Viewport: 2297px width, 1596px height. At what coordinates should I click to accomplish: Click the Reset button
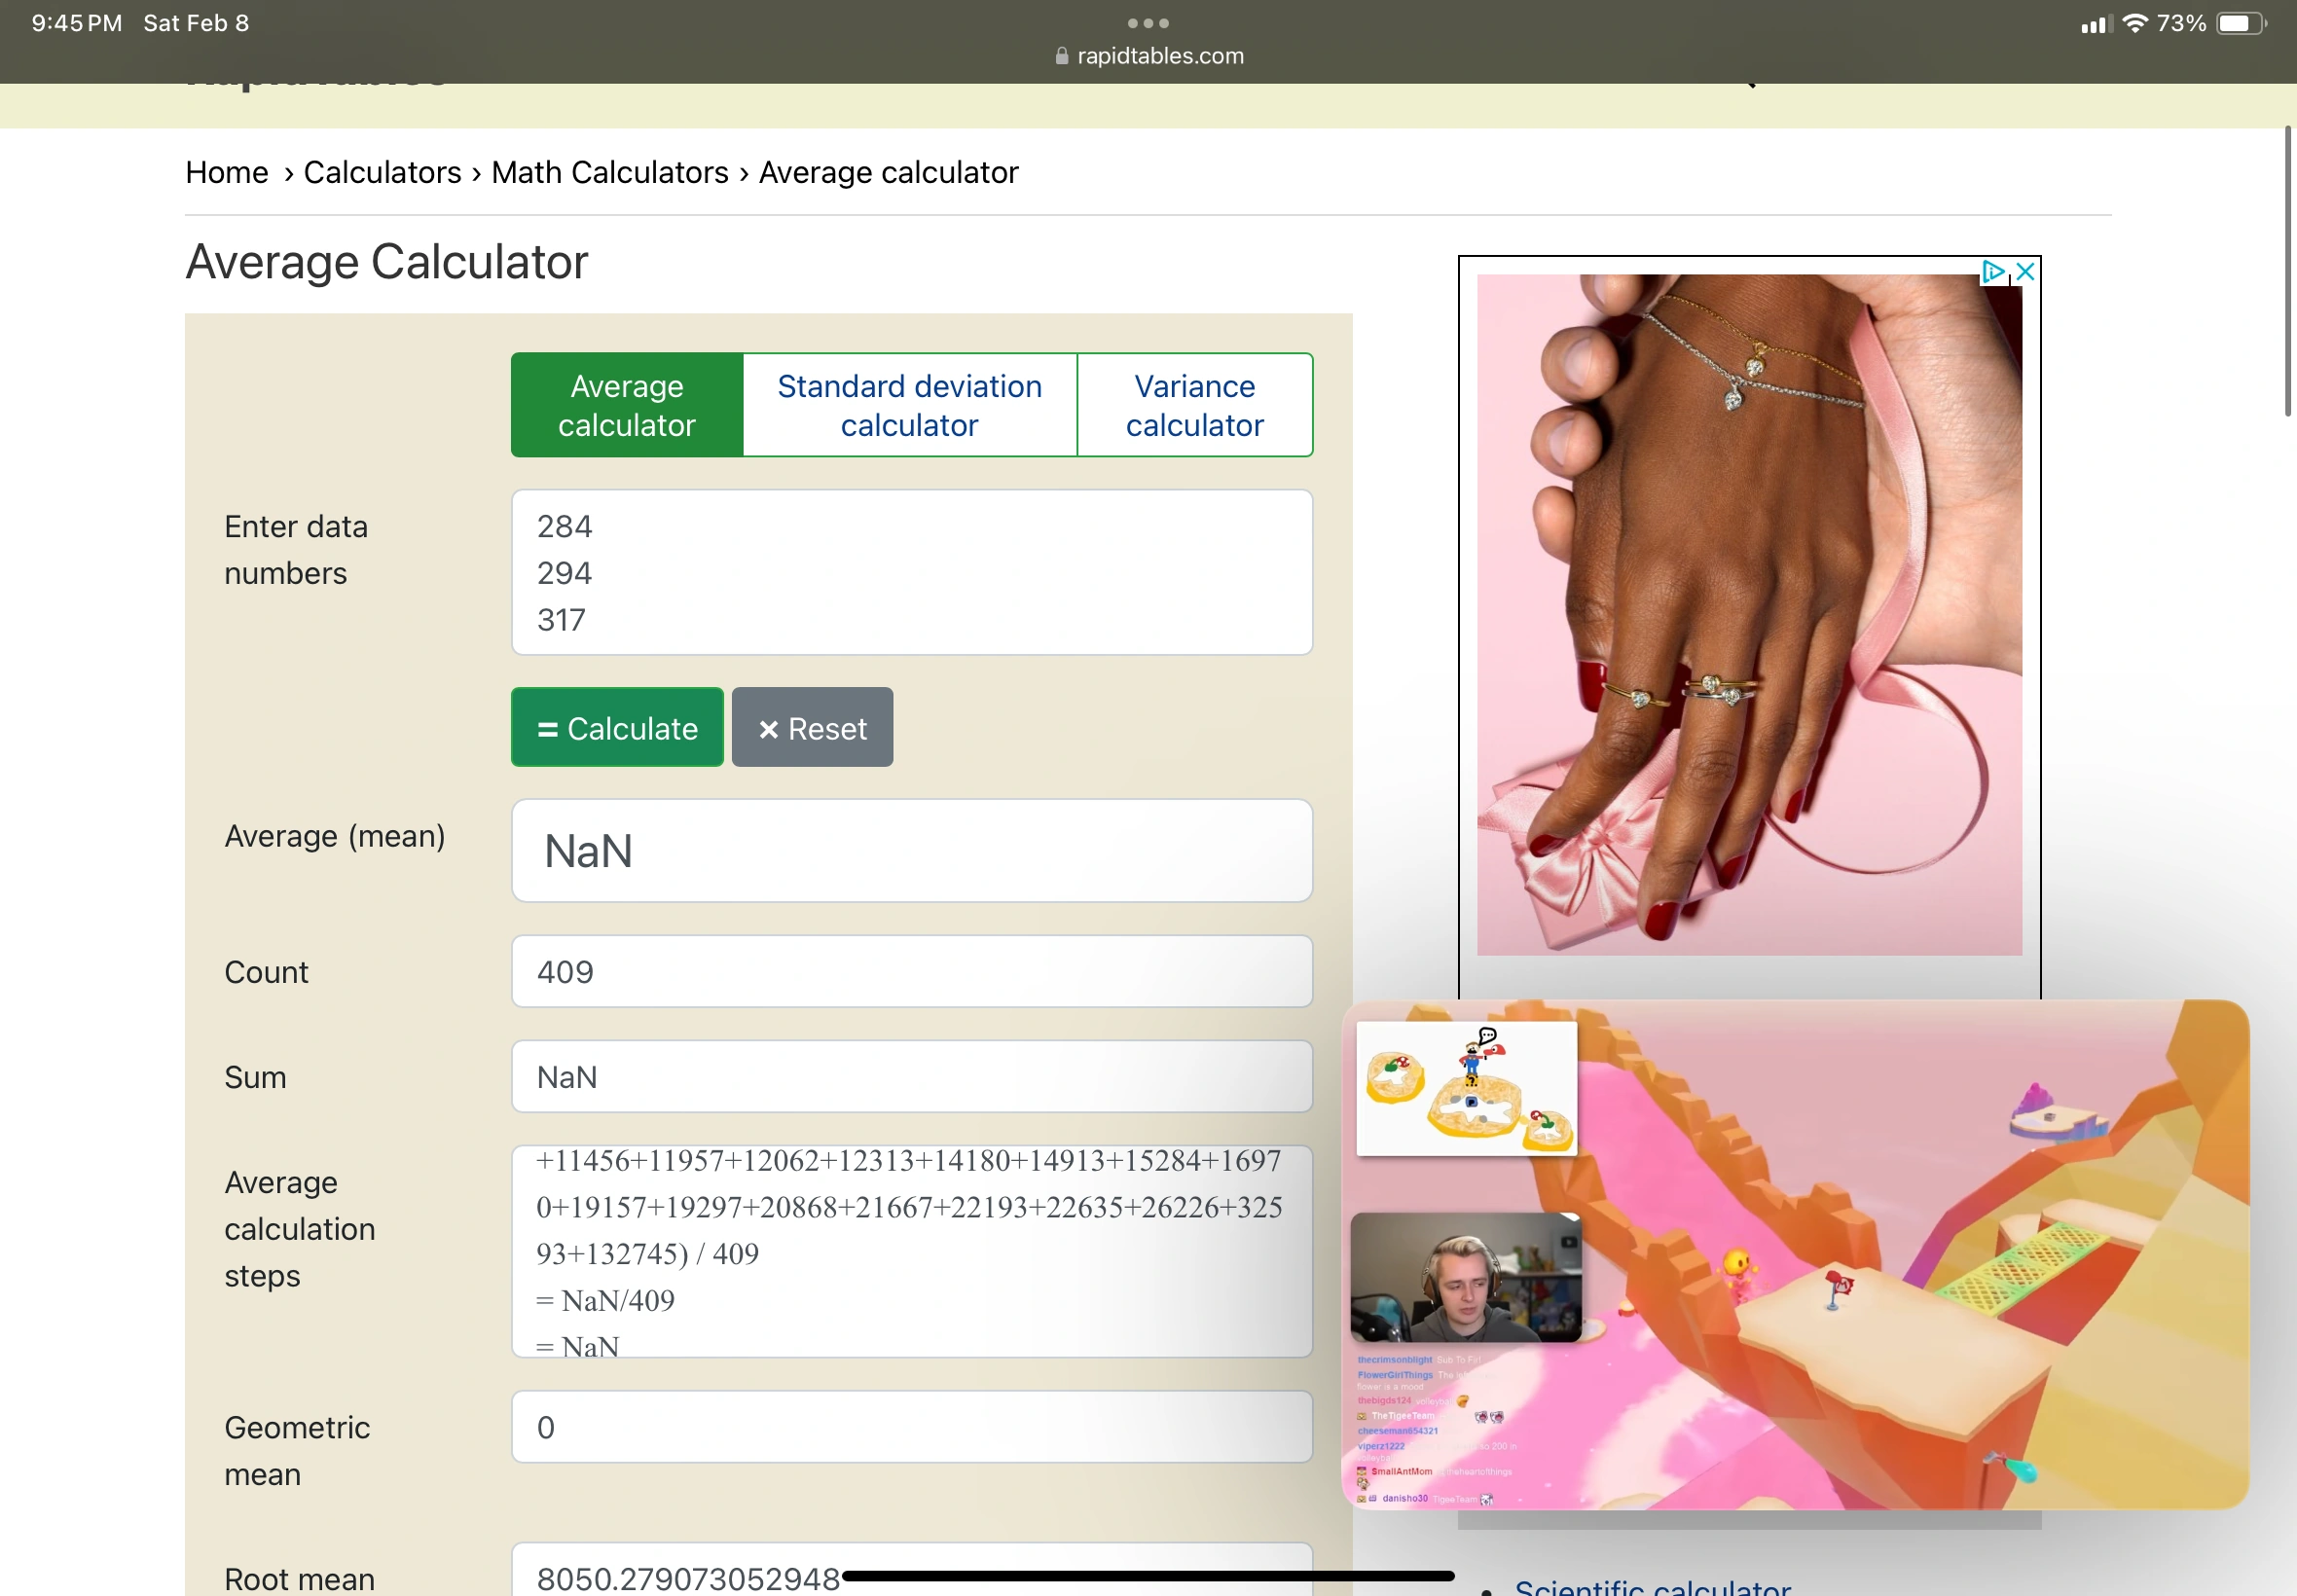pos(812,728)
